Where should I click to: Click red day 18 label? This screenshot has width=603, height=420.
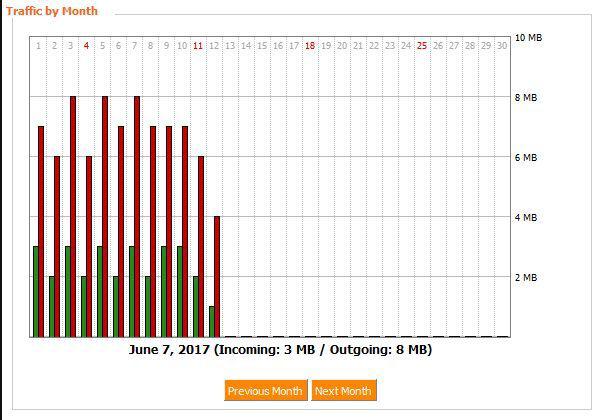[310, 46]
